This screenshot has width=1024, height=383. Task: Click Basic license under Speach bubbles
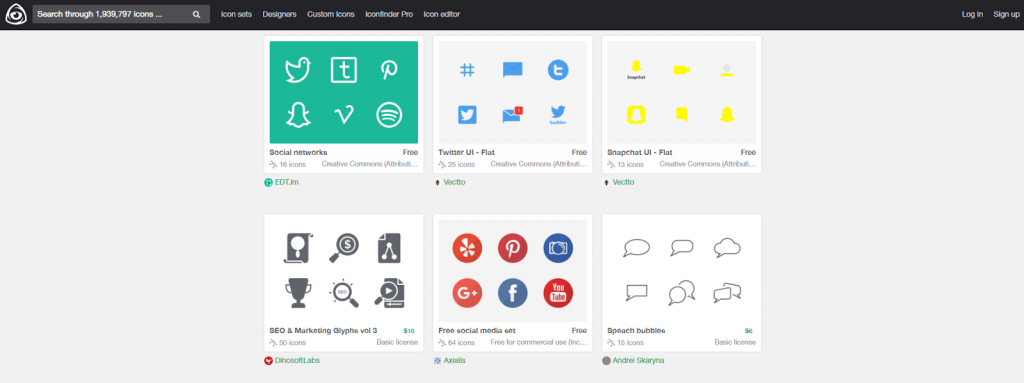(x=735, y=342)
